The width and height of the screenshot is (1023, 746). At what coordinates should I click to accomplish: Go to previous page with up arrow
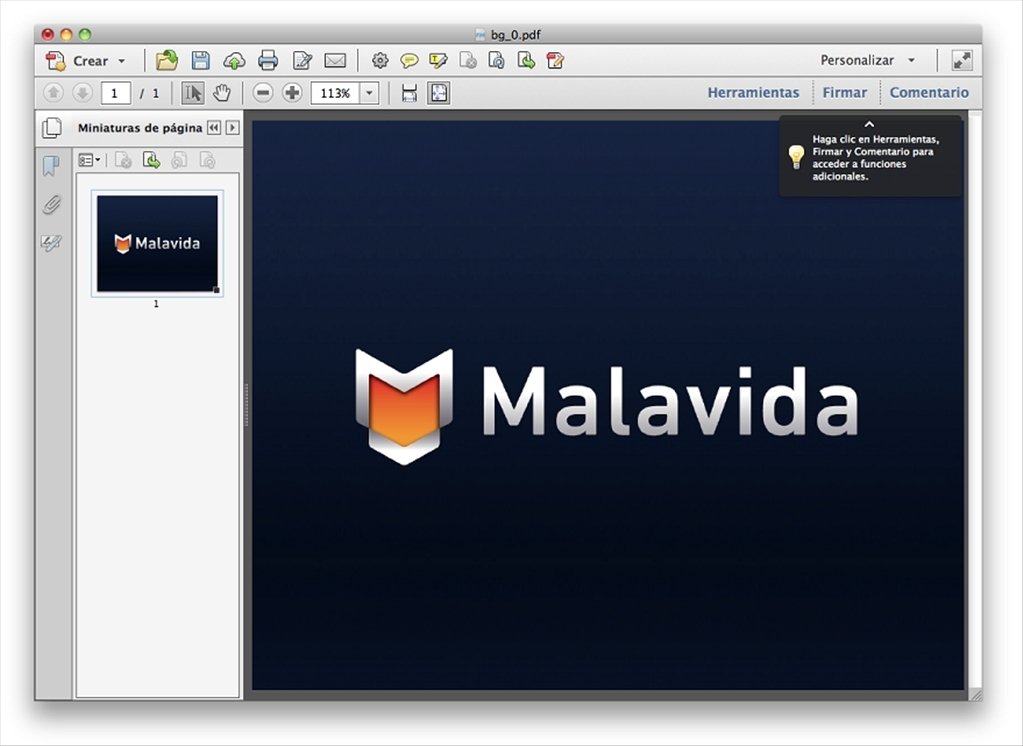(x=53, y=93)
